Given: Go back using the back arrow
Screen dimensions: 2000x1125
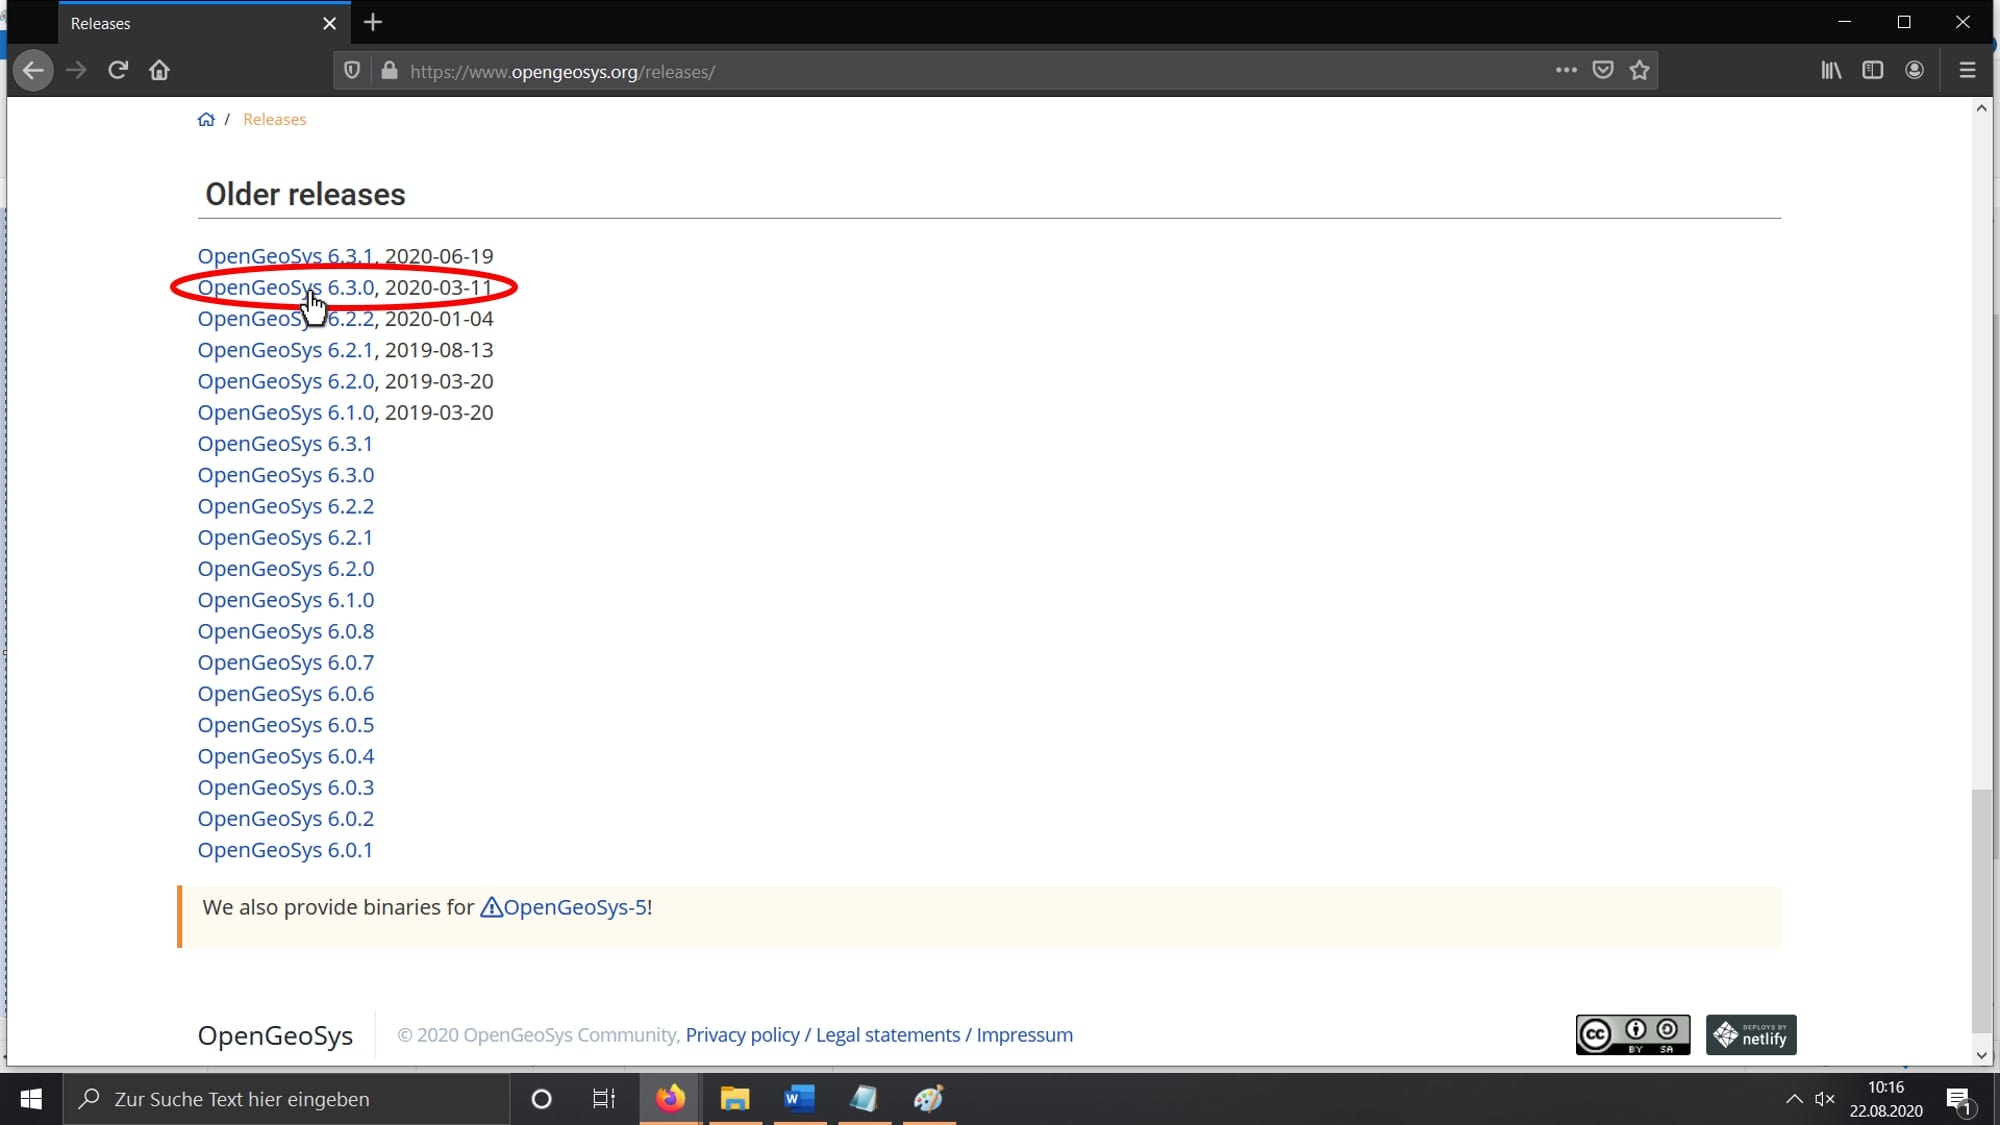Looking at the screenshot, I should tap(33, 70).
